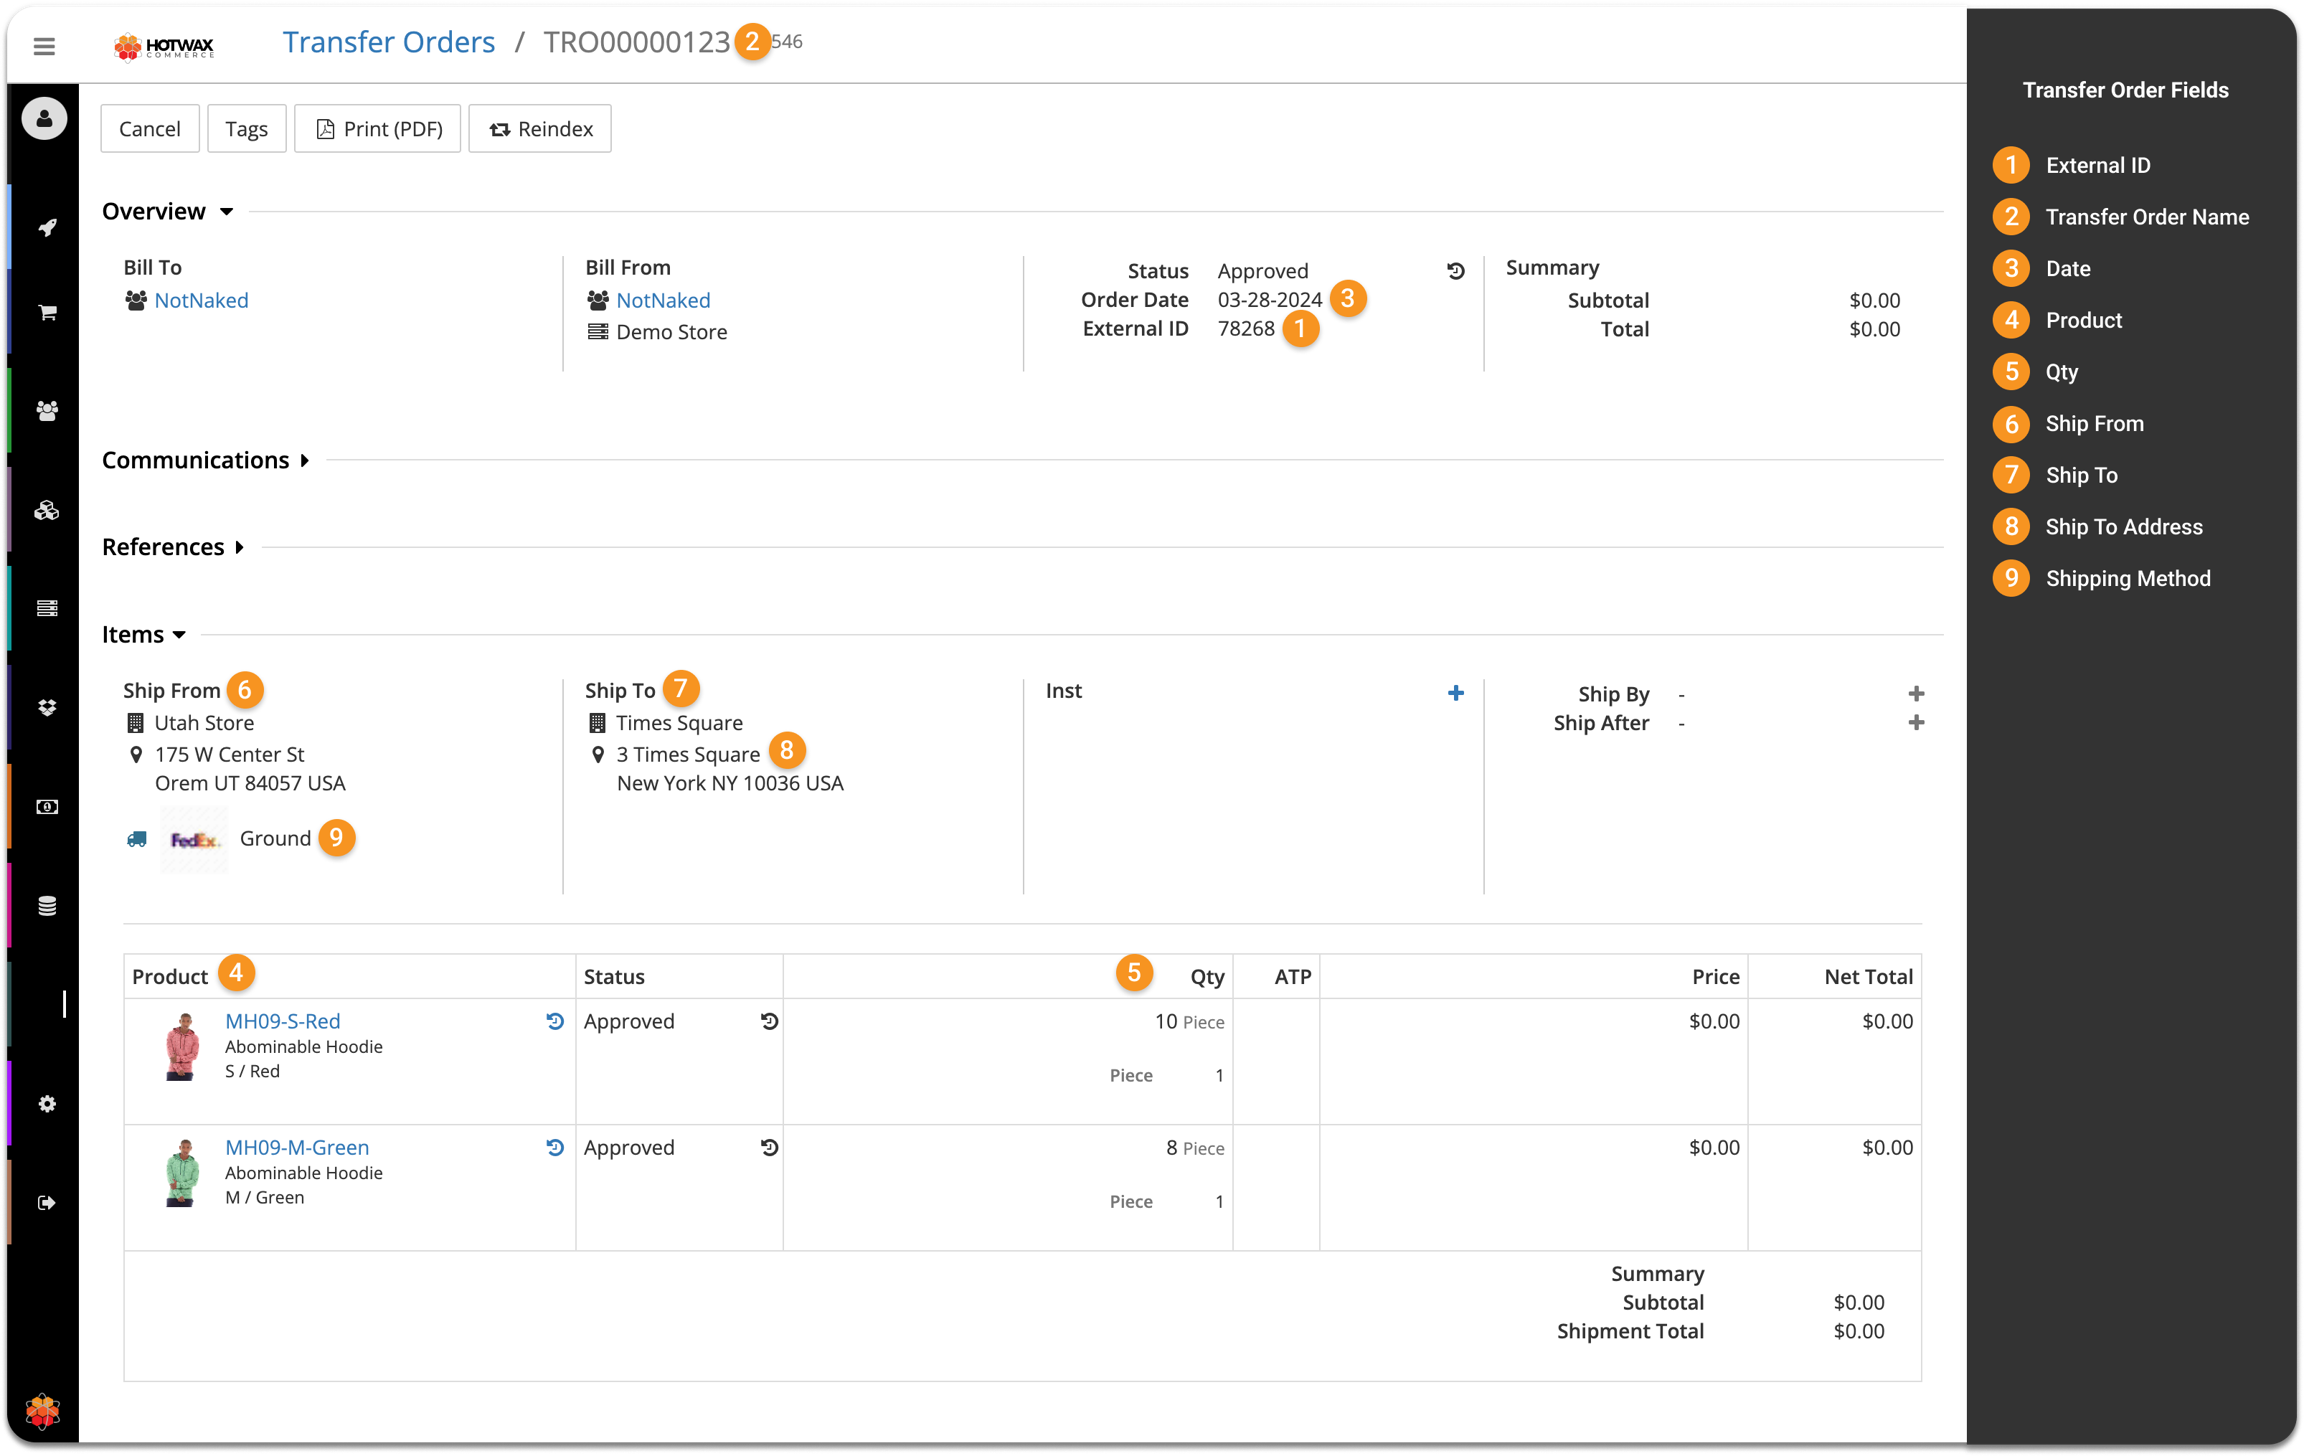This screenshot has width=2304, height=1456.
Task: Open the MH09-M-Green product link
Action: pos(297,1147)
